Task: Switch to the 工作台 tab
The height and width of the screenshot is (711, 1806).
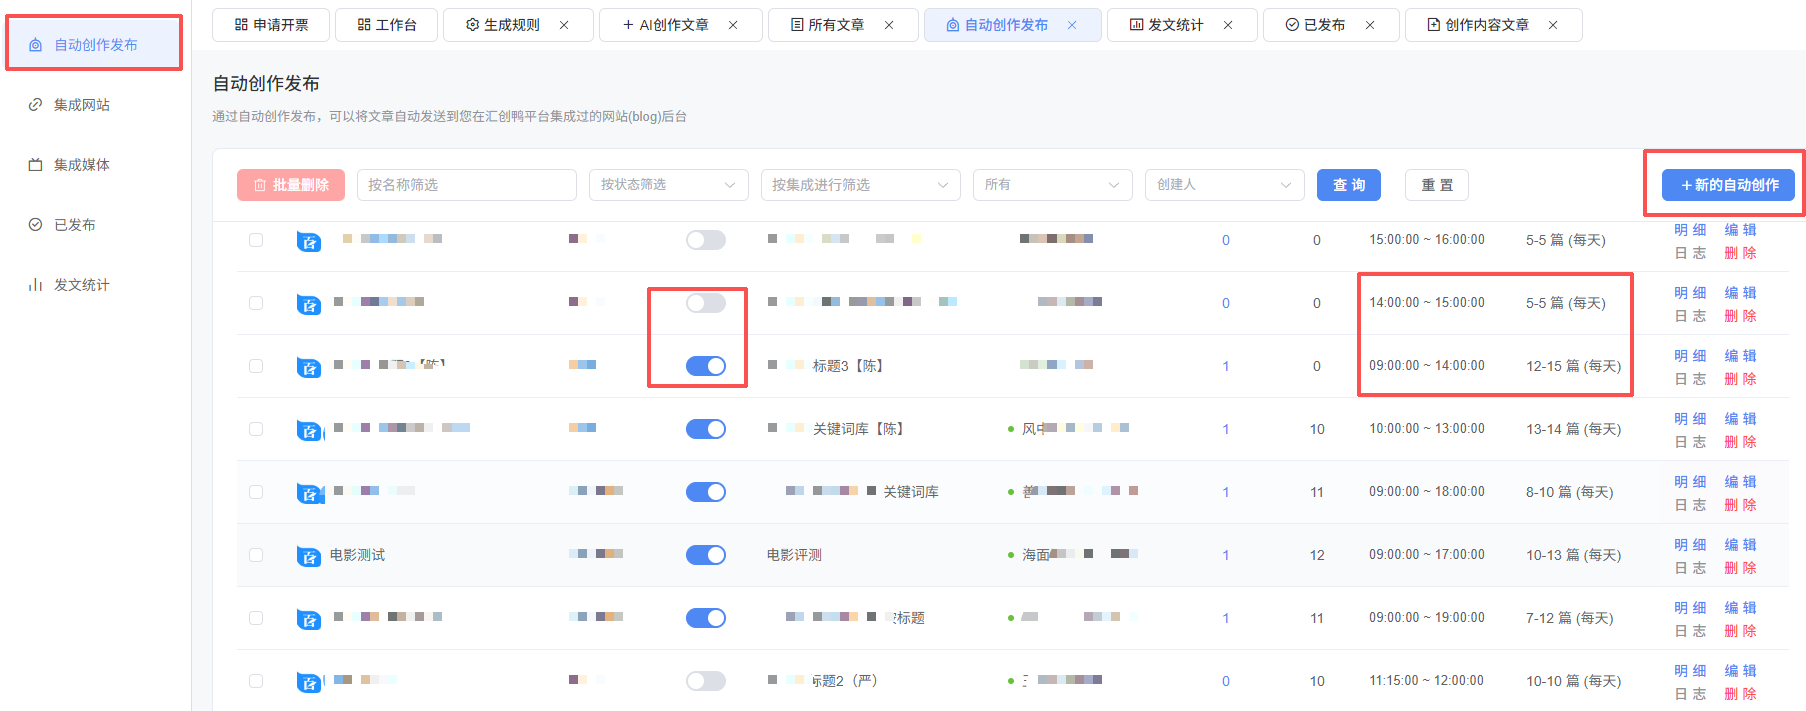Action: pos(386,25)
